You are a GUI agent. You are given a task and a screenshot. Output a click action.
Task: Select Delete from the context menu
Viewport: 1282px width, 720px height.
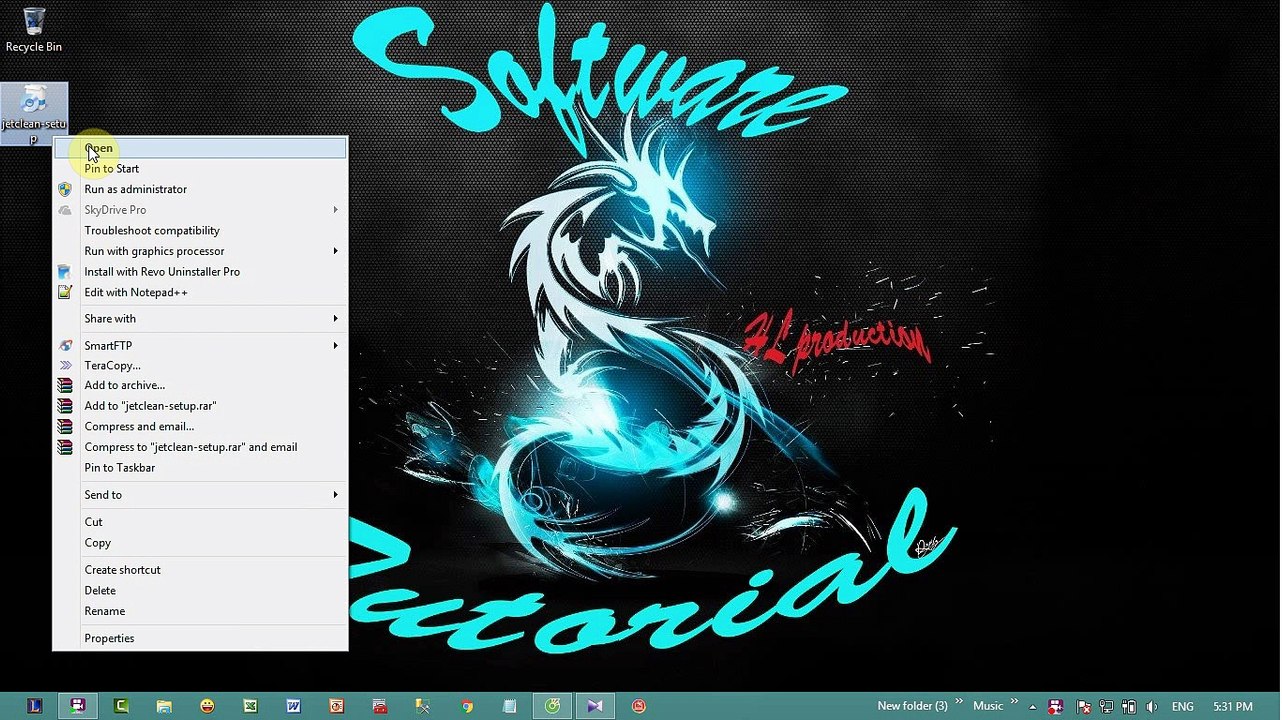[x=200, y=591]
